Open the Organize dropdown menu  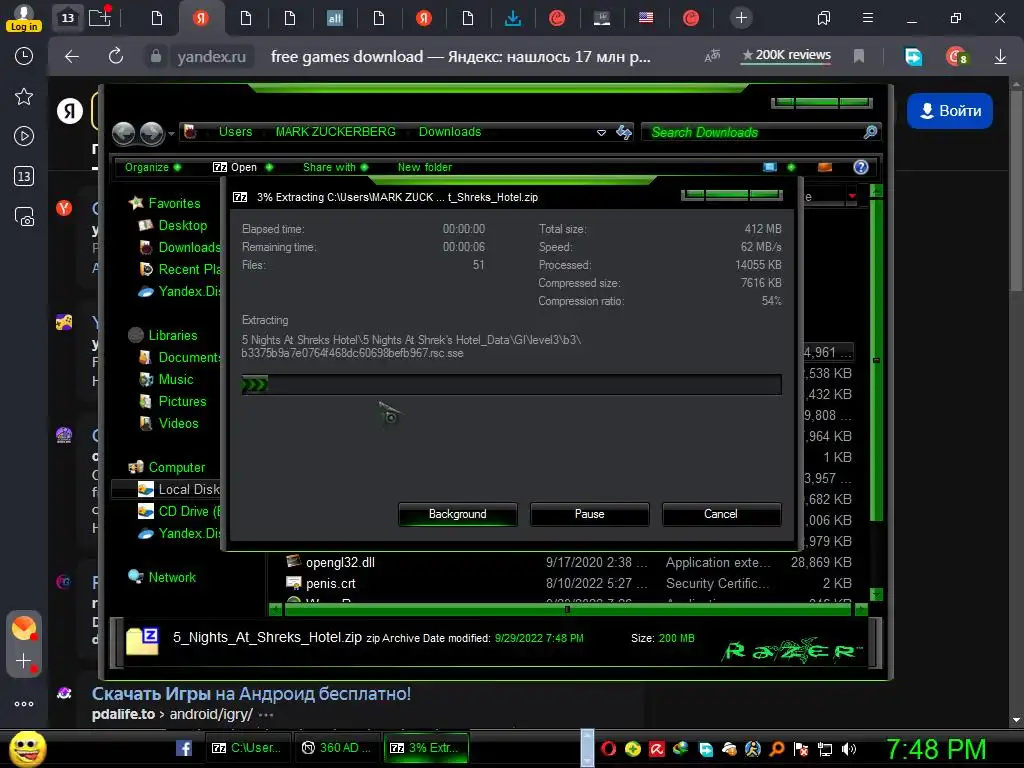153,167
